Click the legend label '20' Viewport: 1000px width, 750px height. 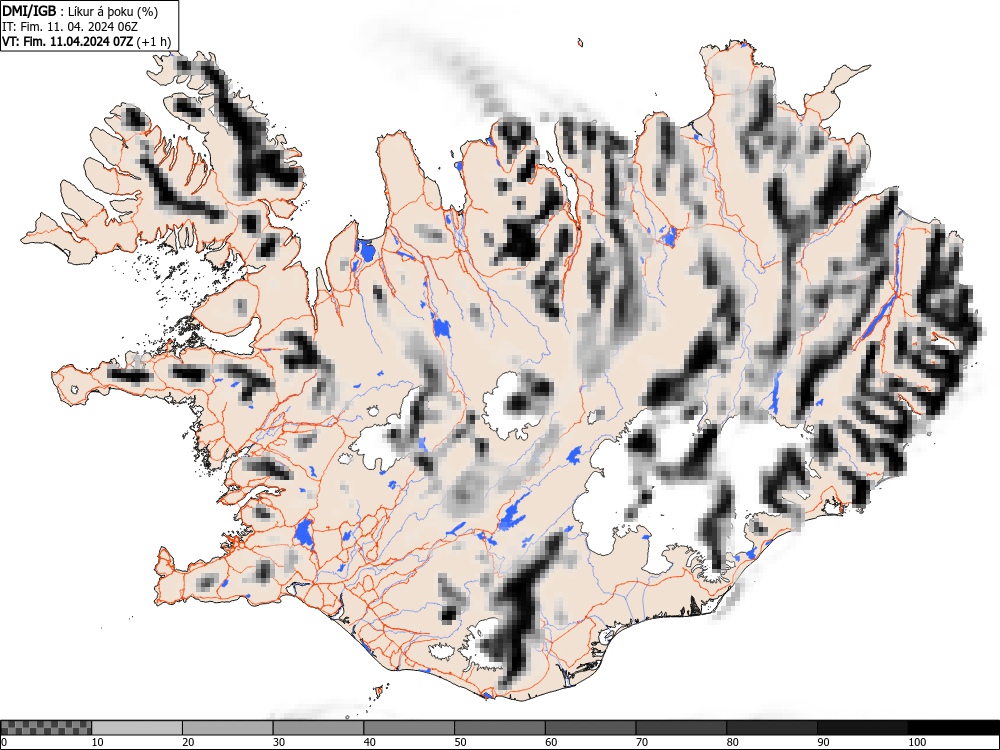[188, 742]
